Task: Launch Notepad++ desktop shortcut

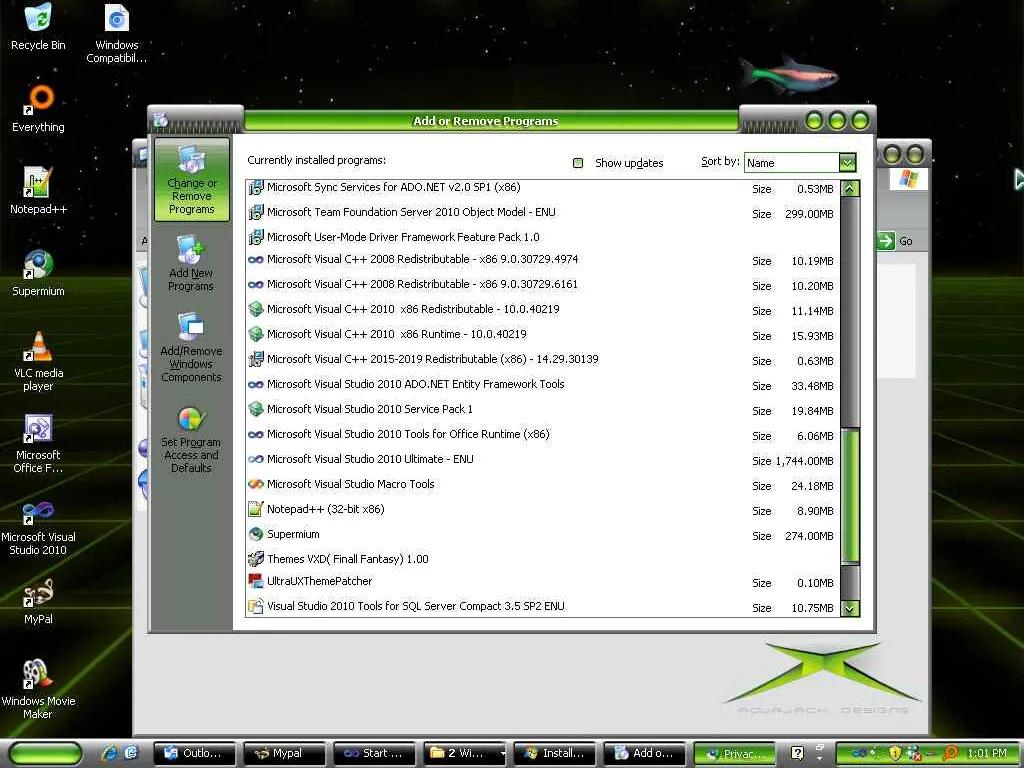Action: pos(38,191)
